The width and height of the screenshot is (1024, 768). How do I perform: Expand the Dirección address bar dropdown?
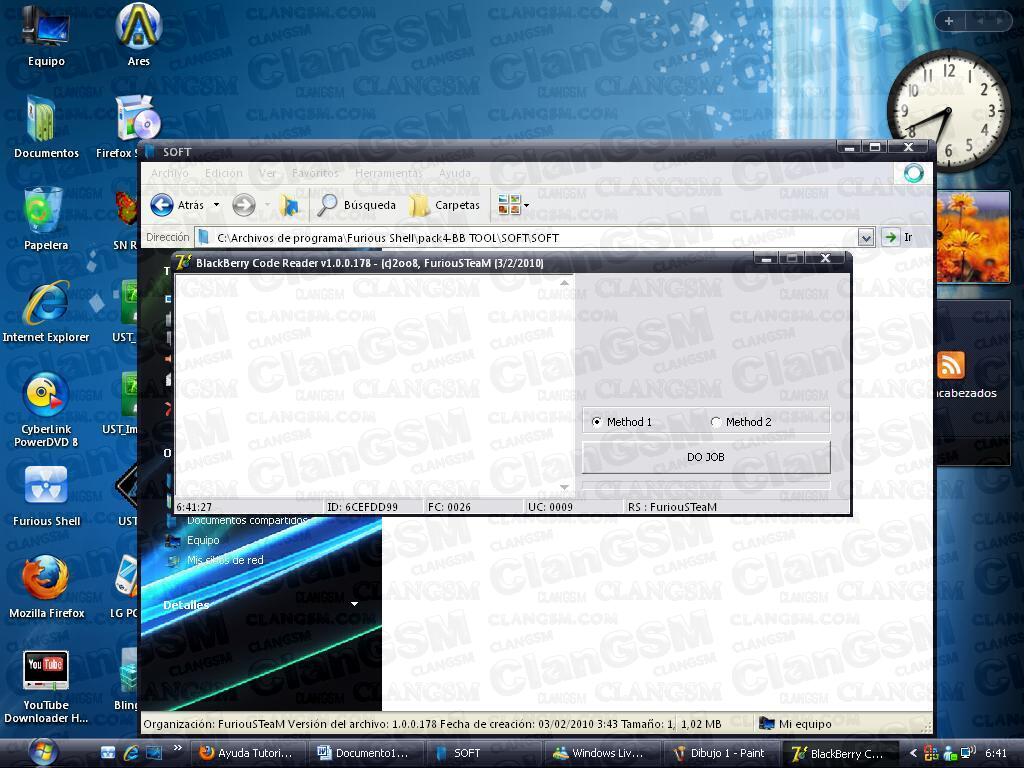pos(866,238)
